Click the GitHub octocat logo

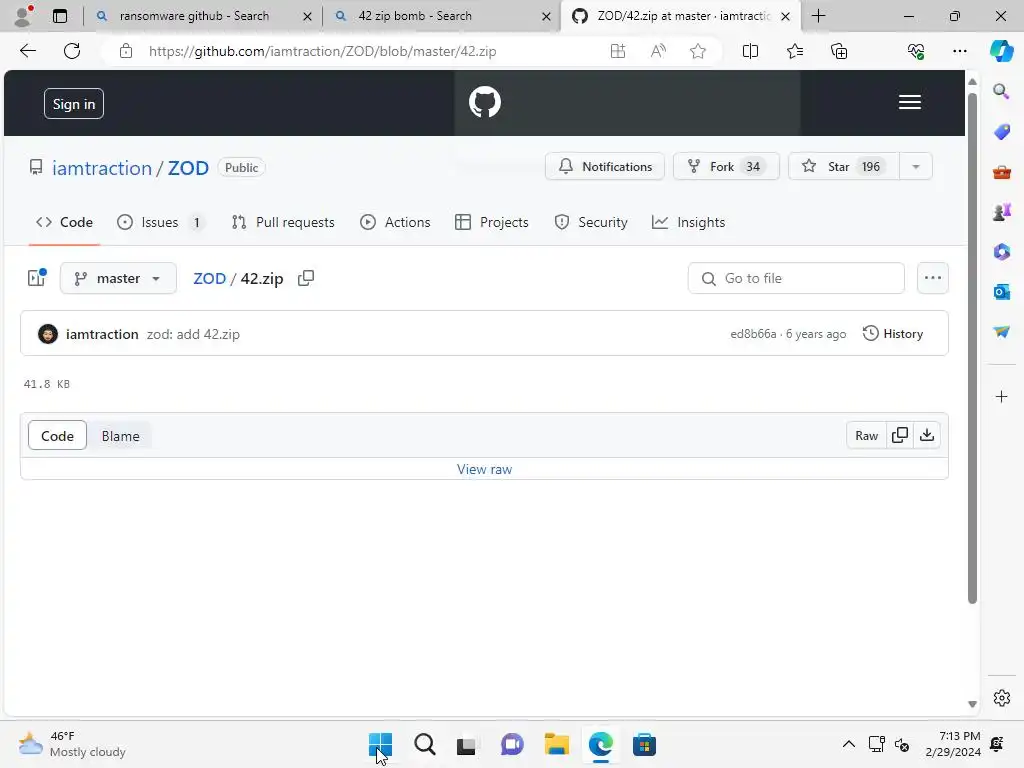pyautogui.click(x=485, y=103)
